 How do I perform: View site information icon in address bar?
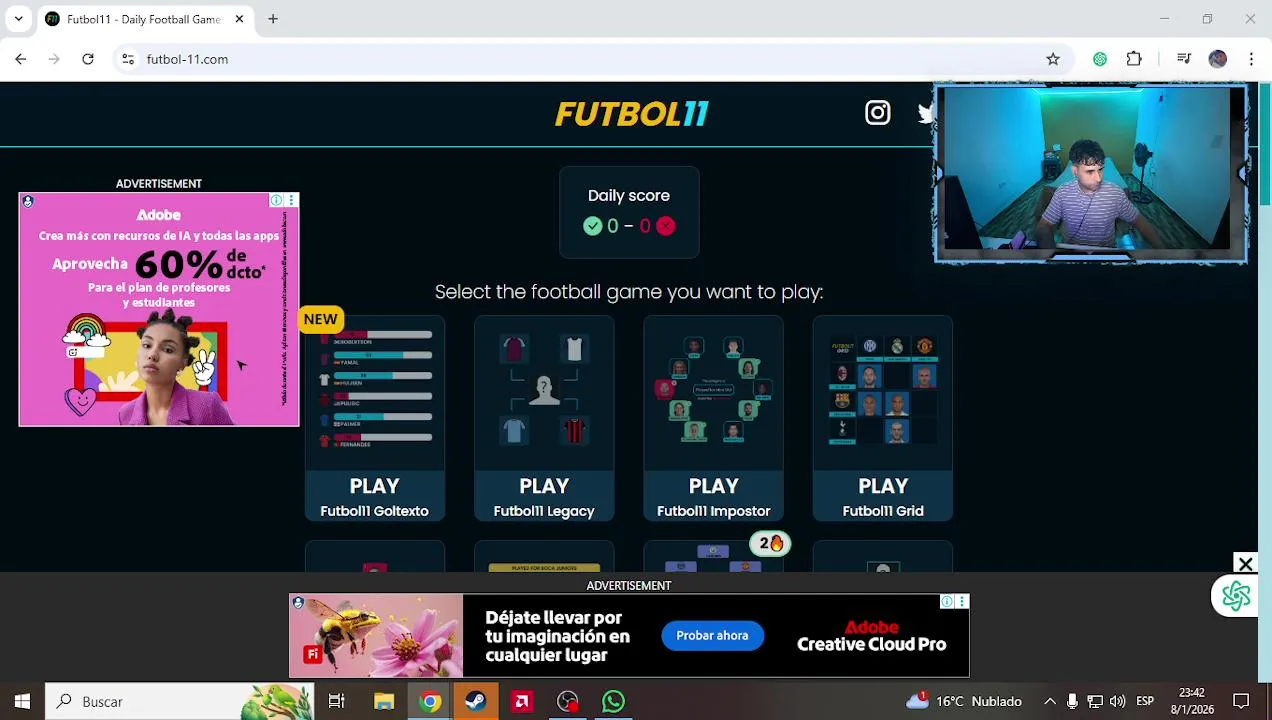(128, 59)
